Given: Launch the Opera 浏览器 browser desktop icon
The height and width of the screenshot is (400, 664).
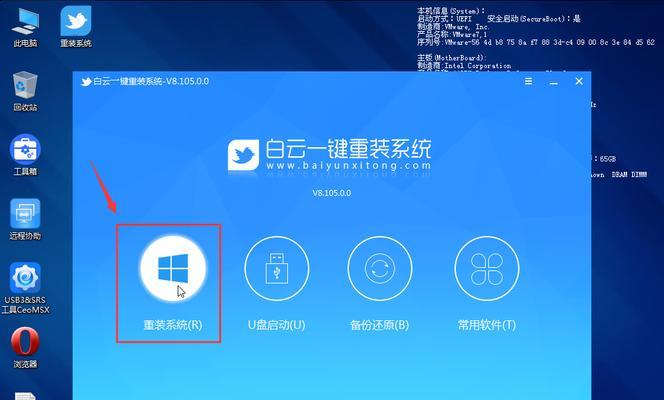Looking at the screenshot, I should click(x=25, y=344).
